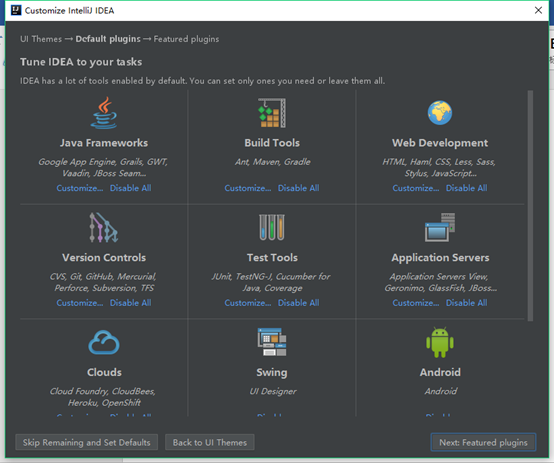Viewport: 554px width, 463px height.
Task: Click the Test Tools heading
Action: pos(272,257)
